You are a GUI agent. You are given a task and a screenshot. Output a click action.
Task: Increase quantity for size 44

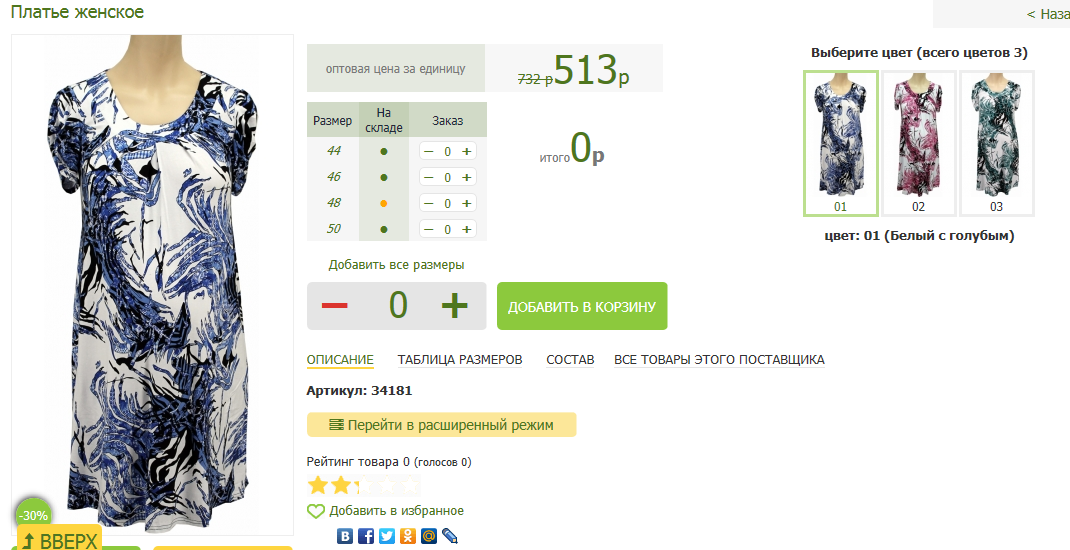tap(467, 151)
